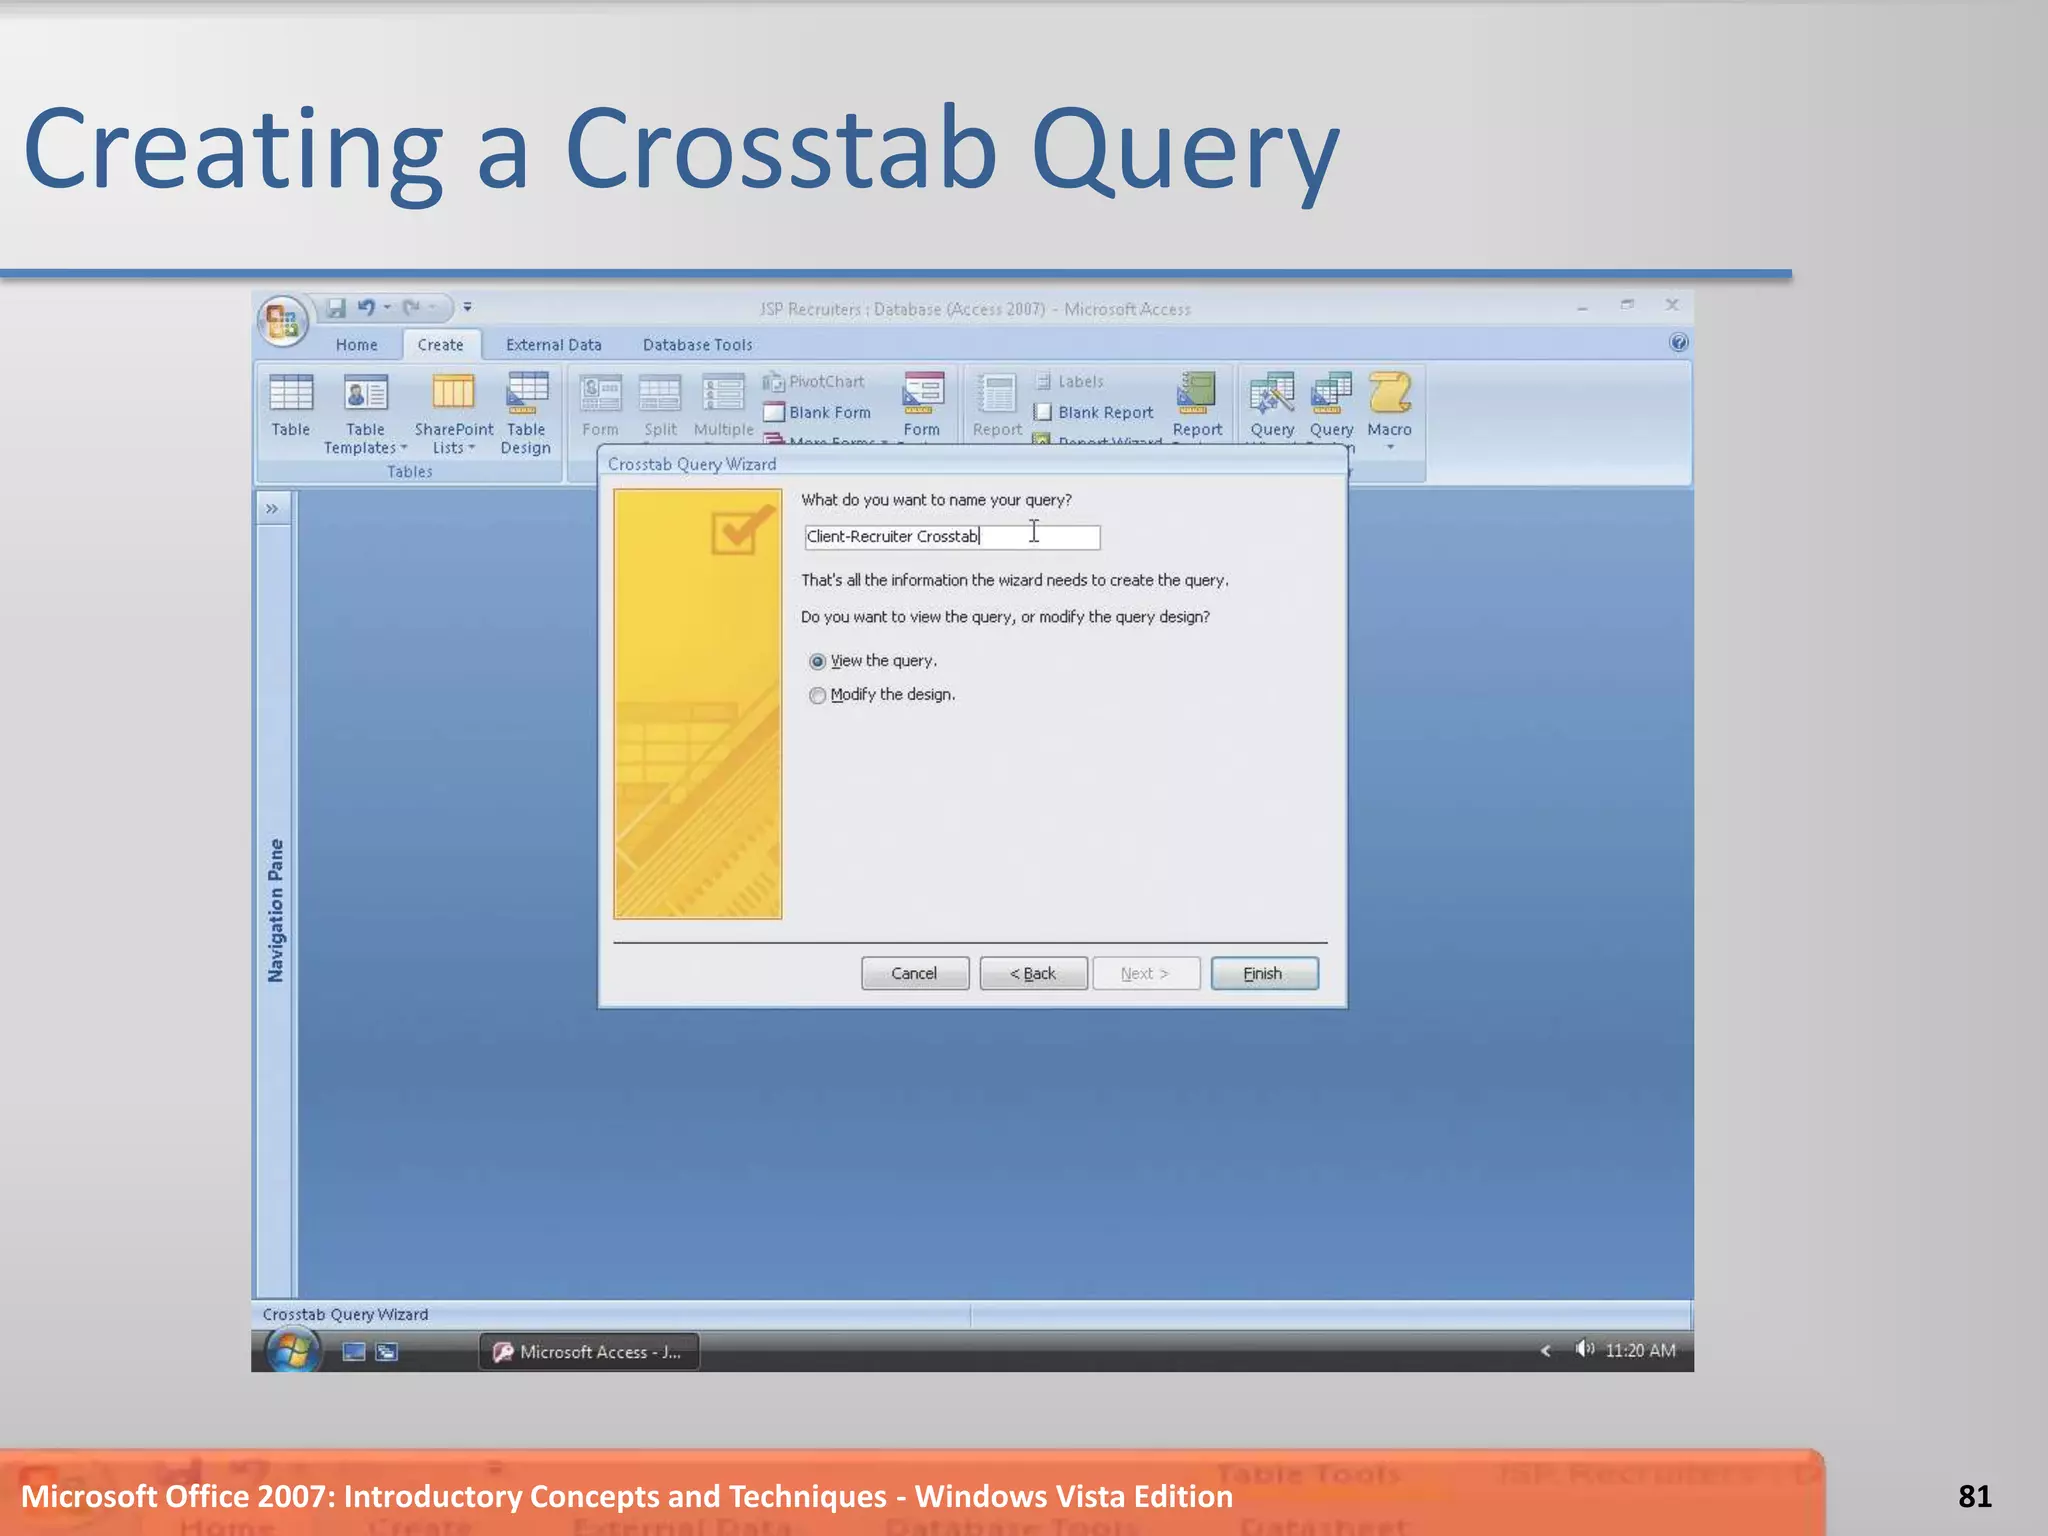This screenshot has width=2048, height=1536.
Task: Show hidden tray icons arrow
Action: click(1545, 1351)
